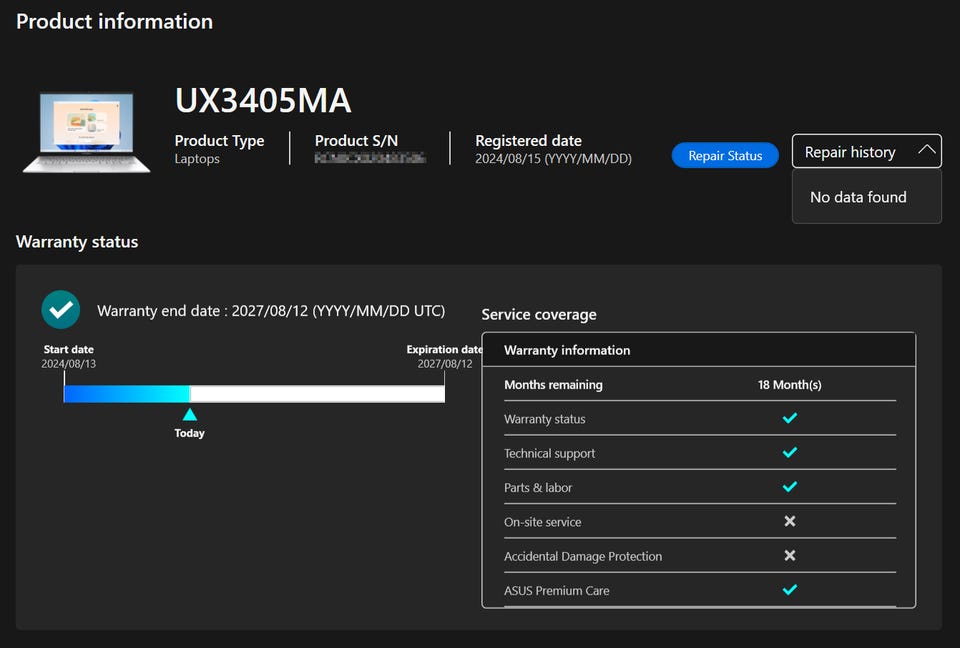This screenshot has height=648, width=960.
Task: Click the 'Parts & labor' row label
Action: coord(538,488)
